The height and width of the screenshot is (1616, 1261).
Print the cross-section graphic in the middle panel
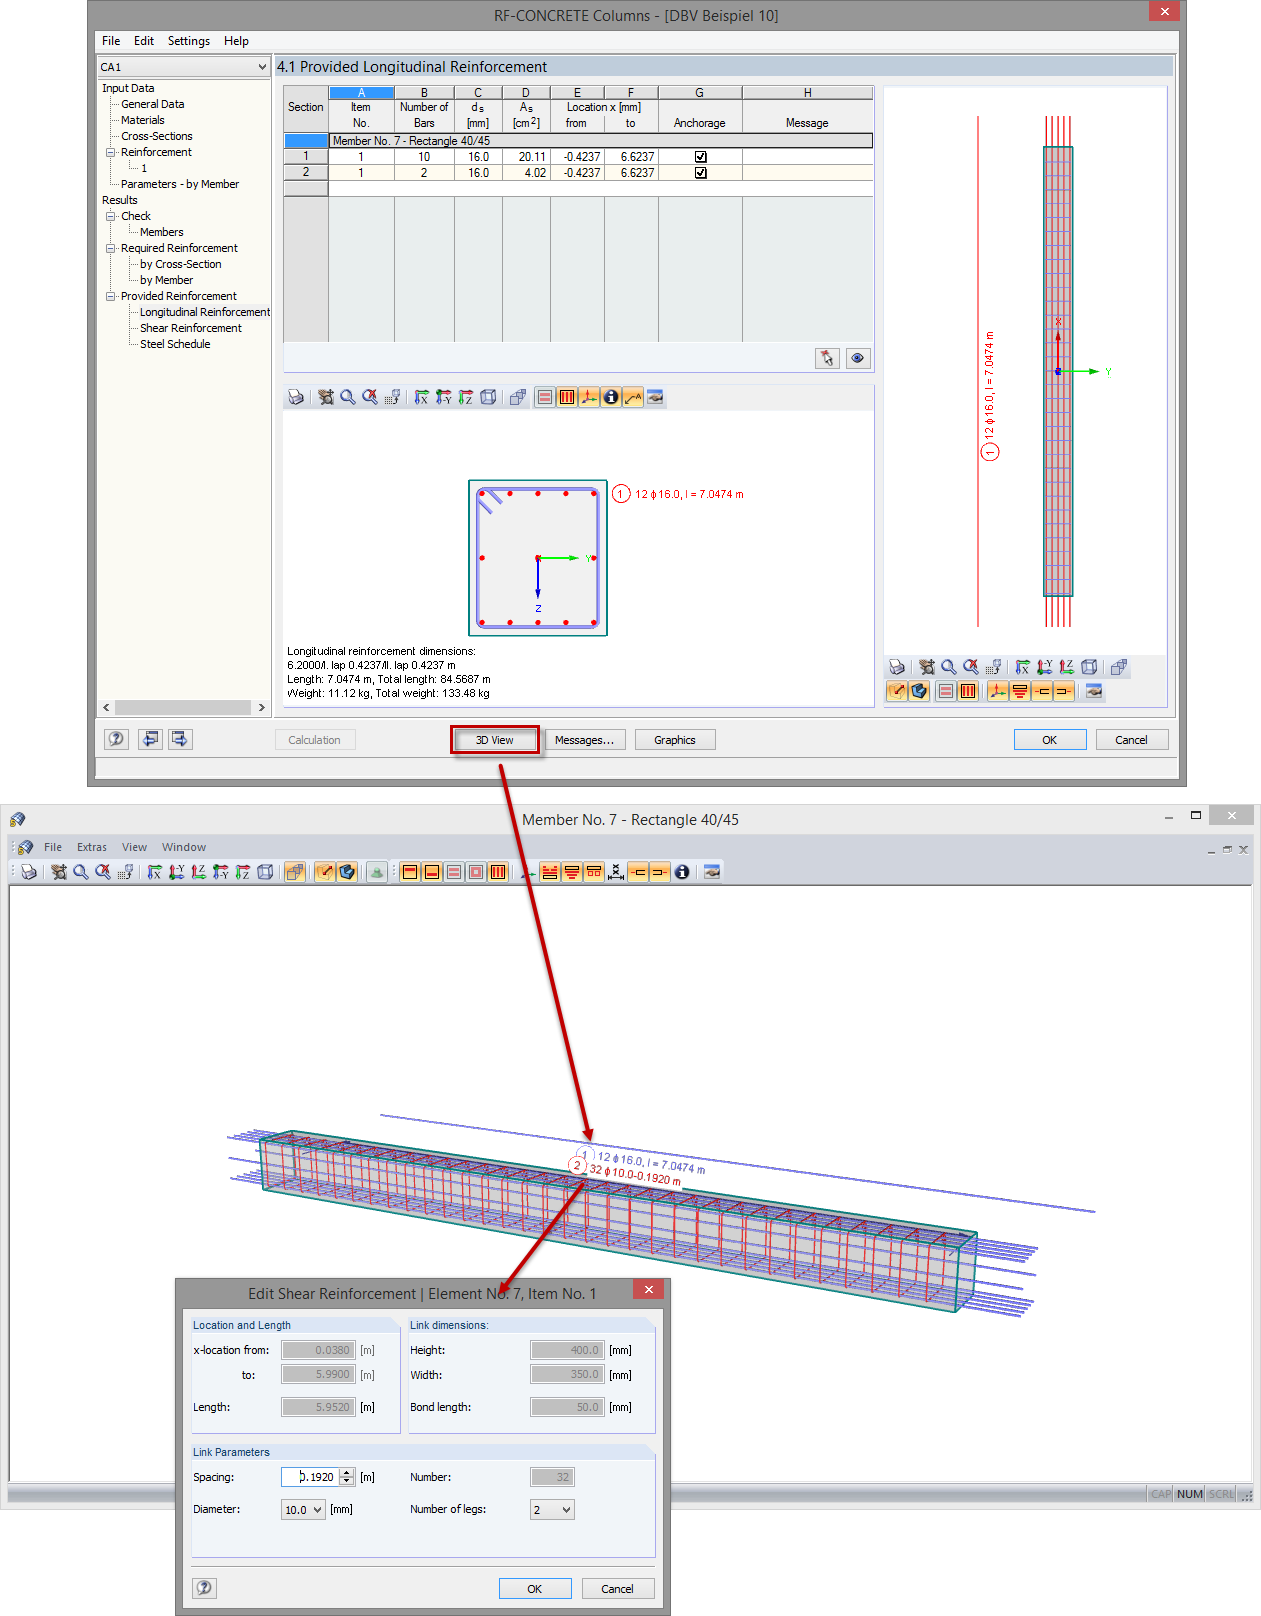point(296,397)
